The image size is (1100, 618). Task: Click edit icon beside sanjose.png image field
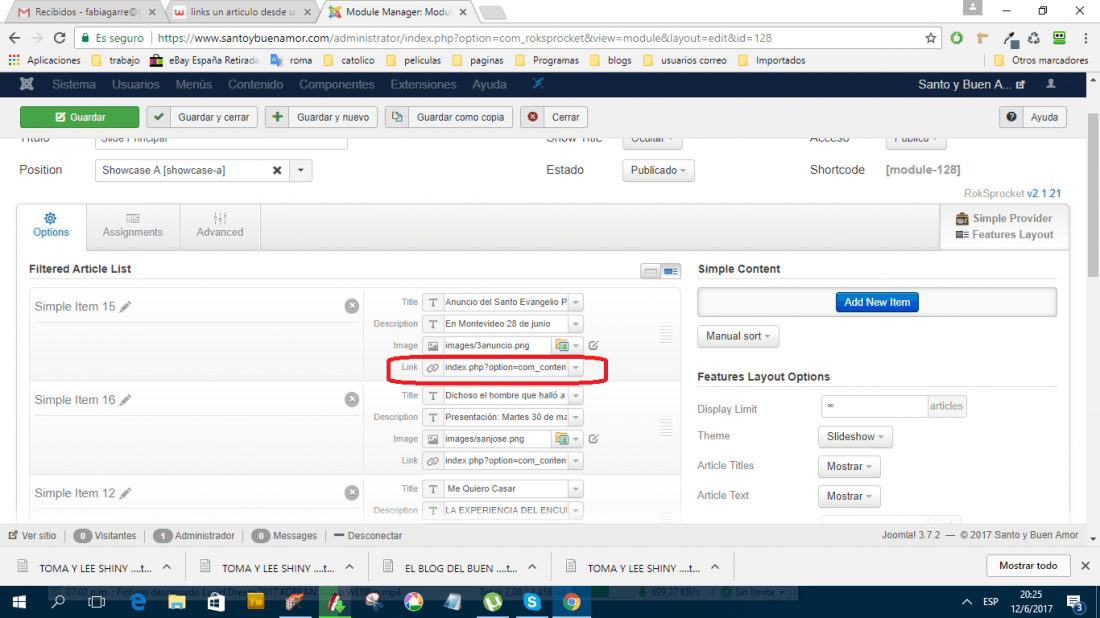(x=593, y=438)
